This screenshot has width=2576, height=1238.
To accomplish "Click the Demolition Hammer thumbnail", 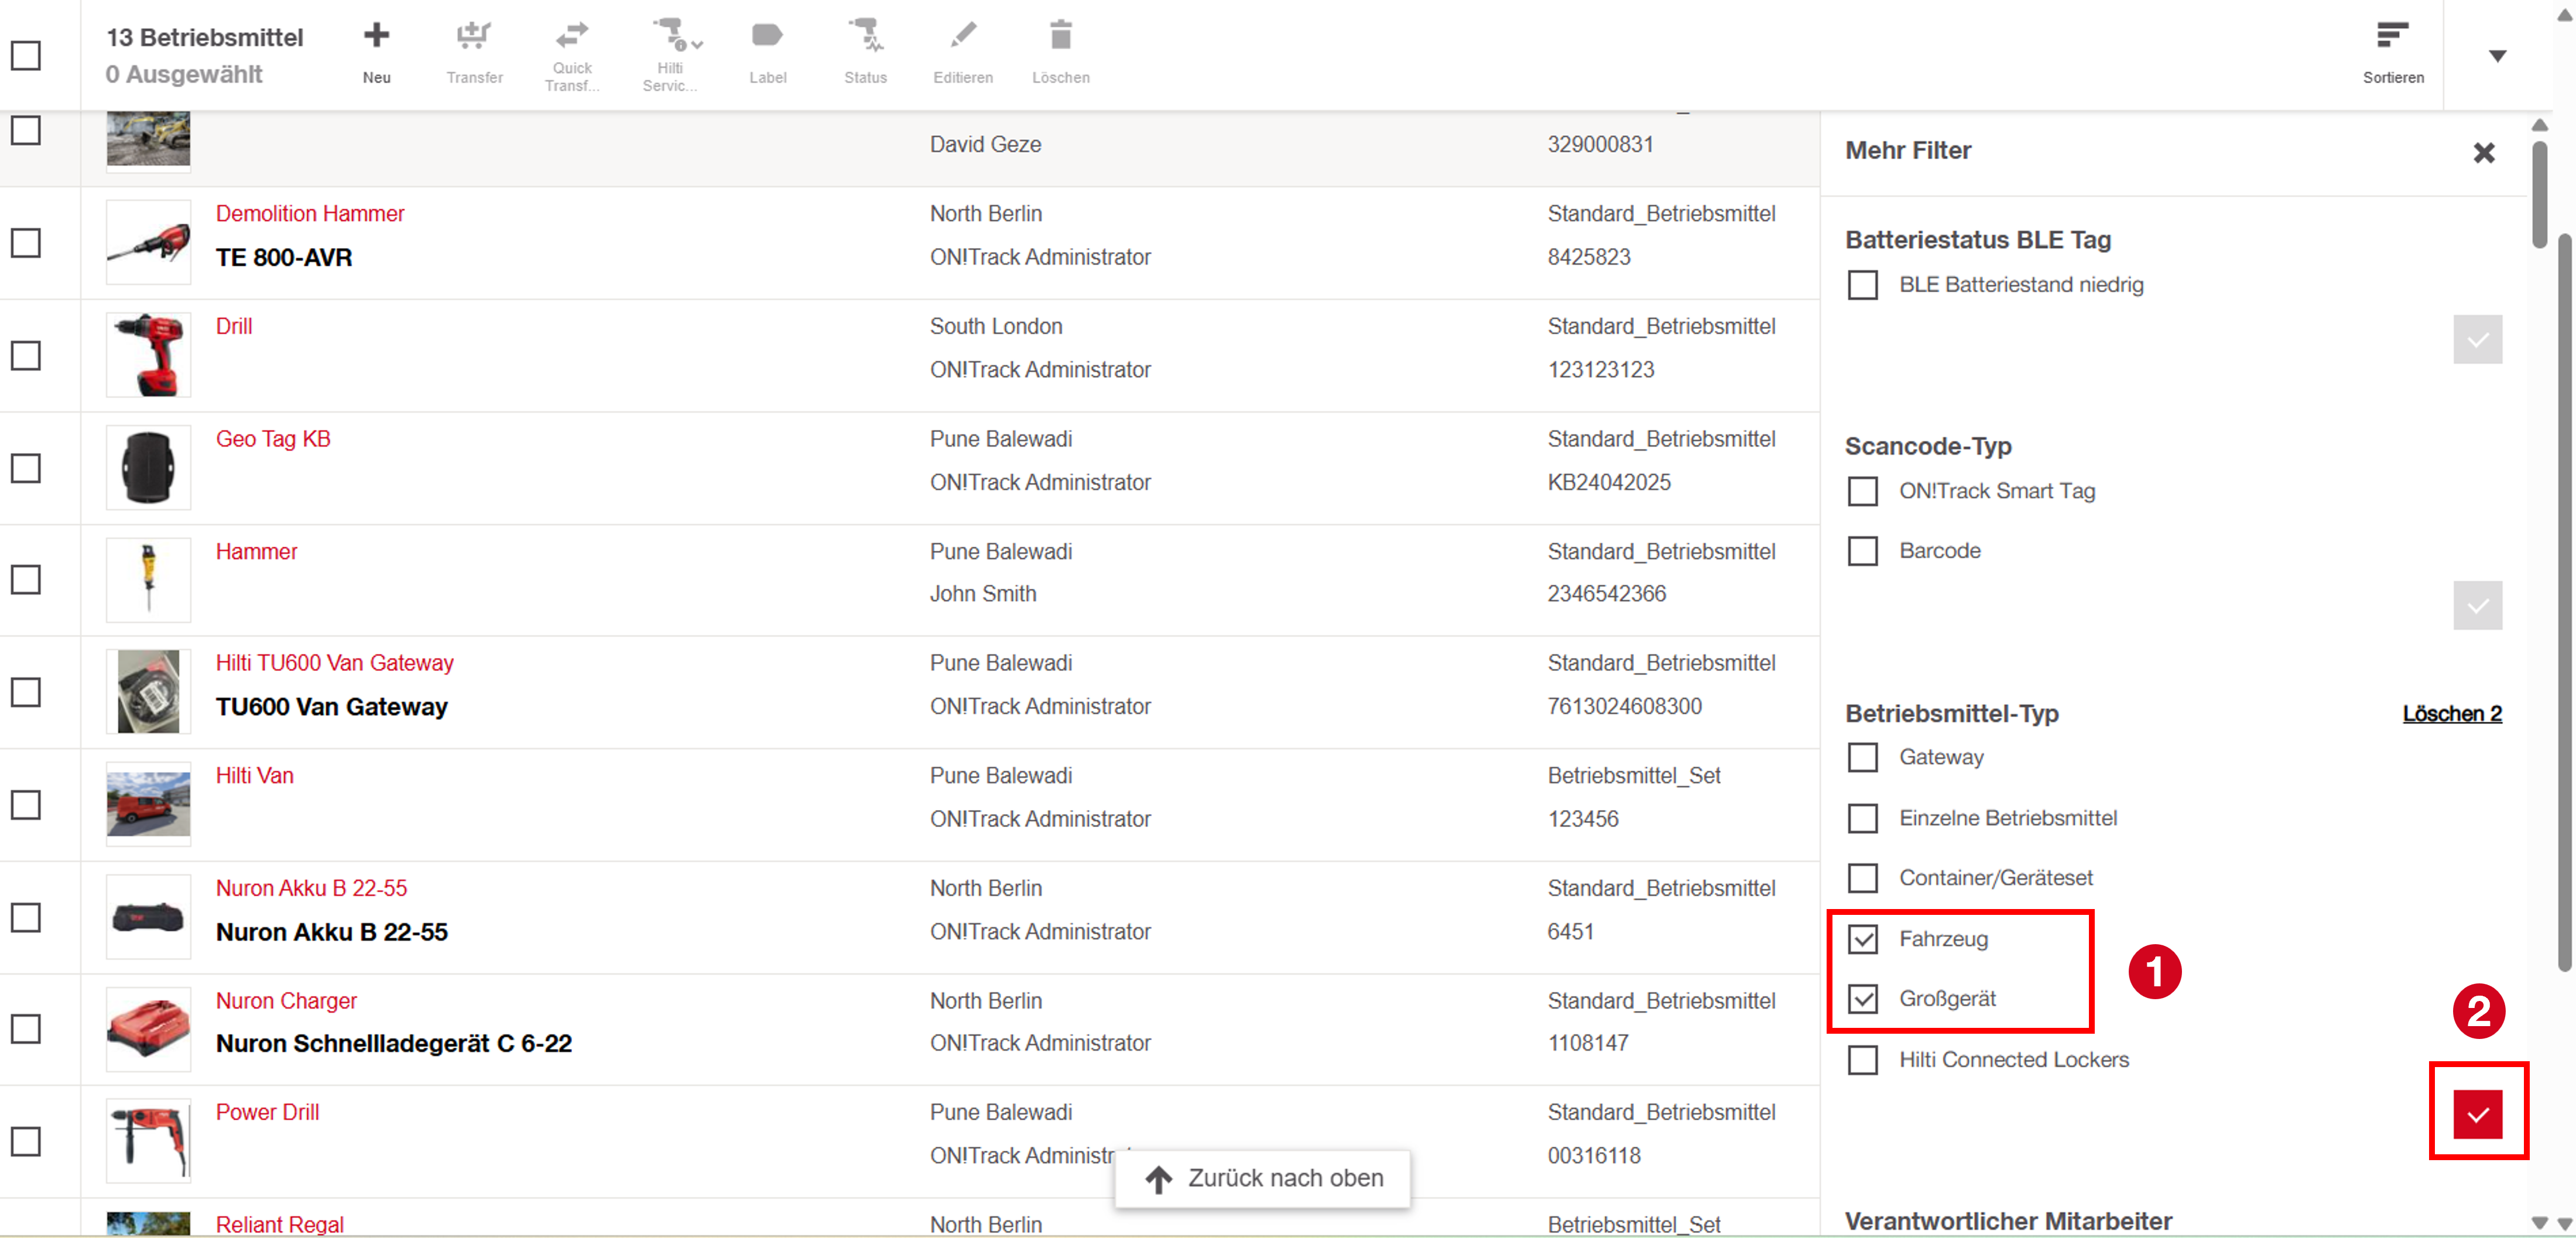I will [x=148, y=243].
